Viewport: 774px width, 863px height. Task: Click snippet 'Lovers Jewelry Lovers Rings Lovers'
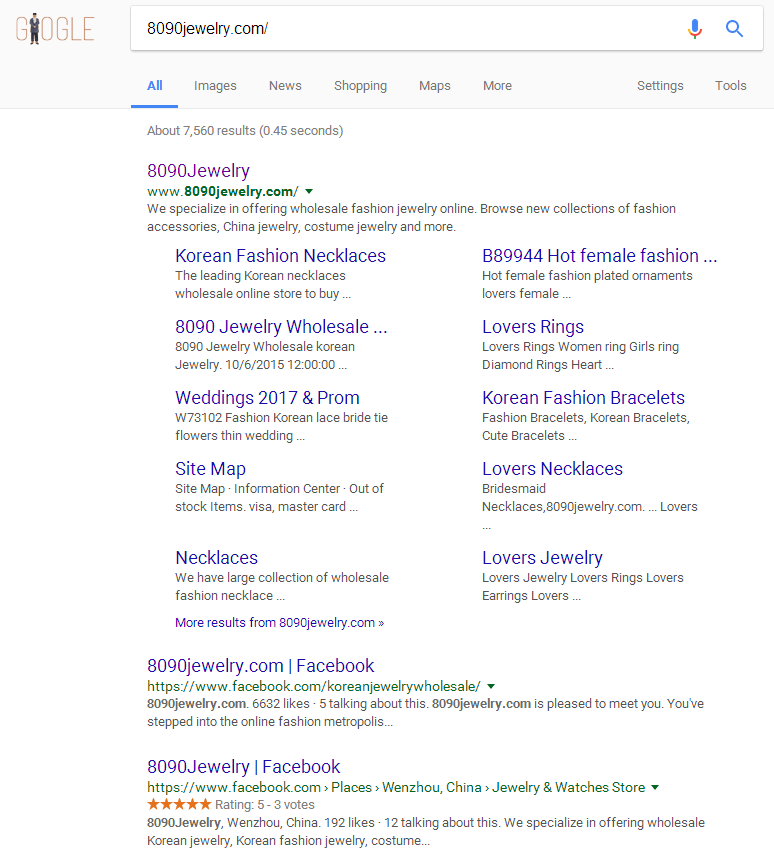click(583, 578)
